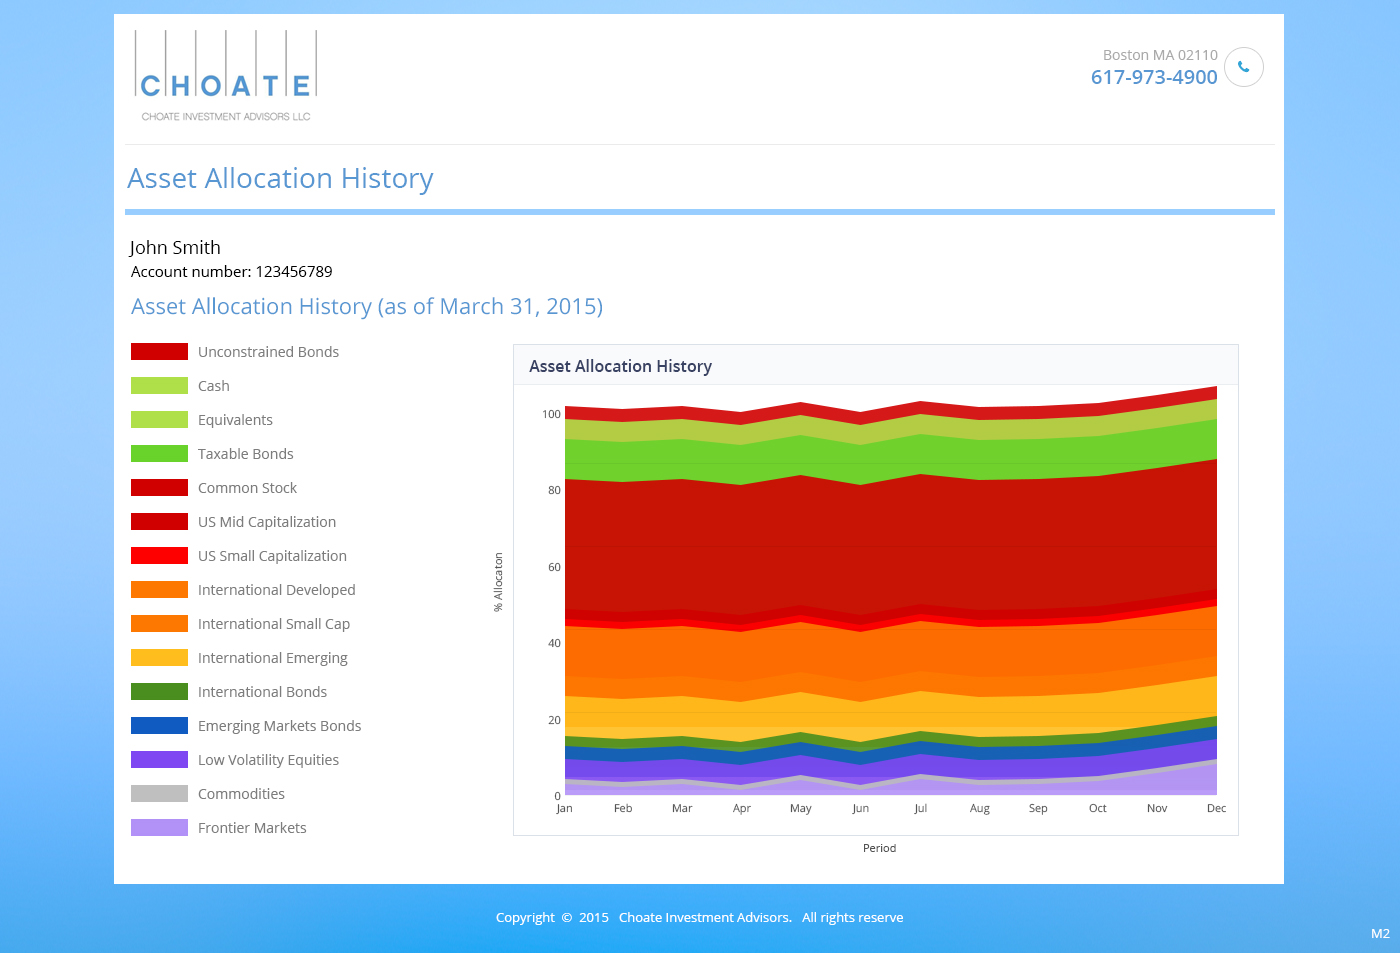Viewport: 1400px width, 953px height.
Task: Click the account holder name John Smith
Action: (x=175, y=247)
